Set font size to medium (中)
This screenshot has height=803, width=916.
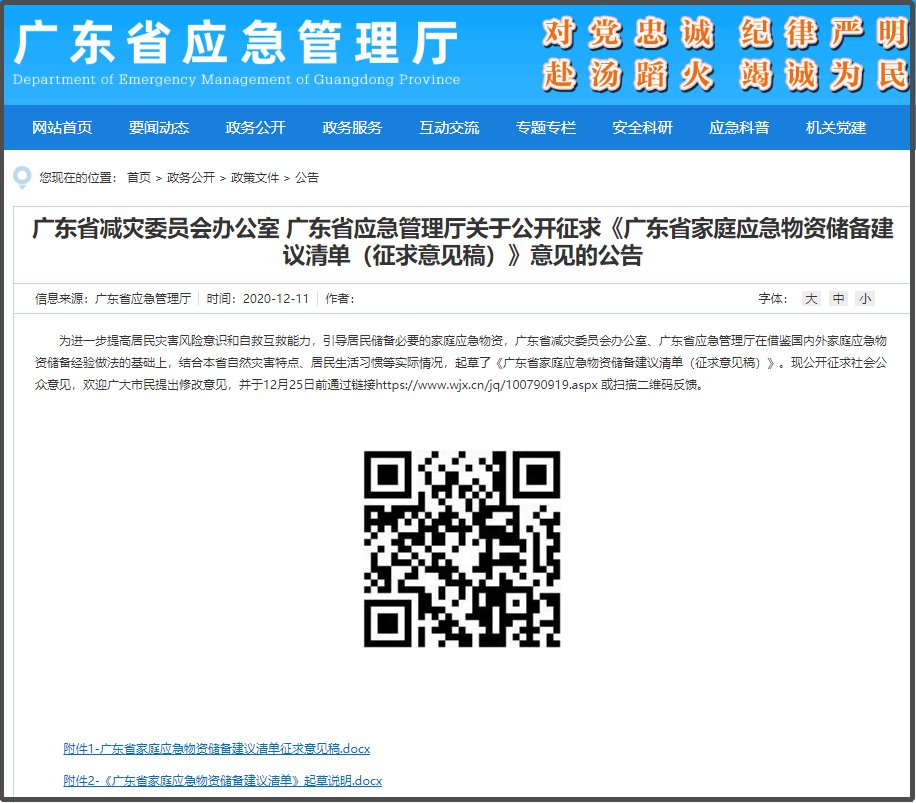click(838, 298)
